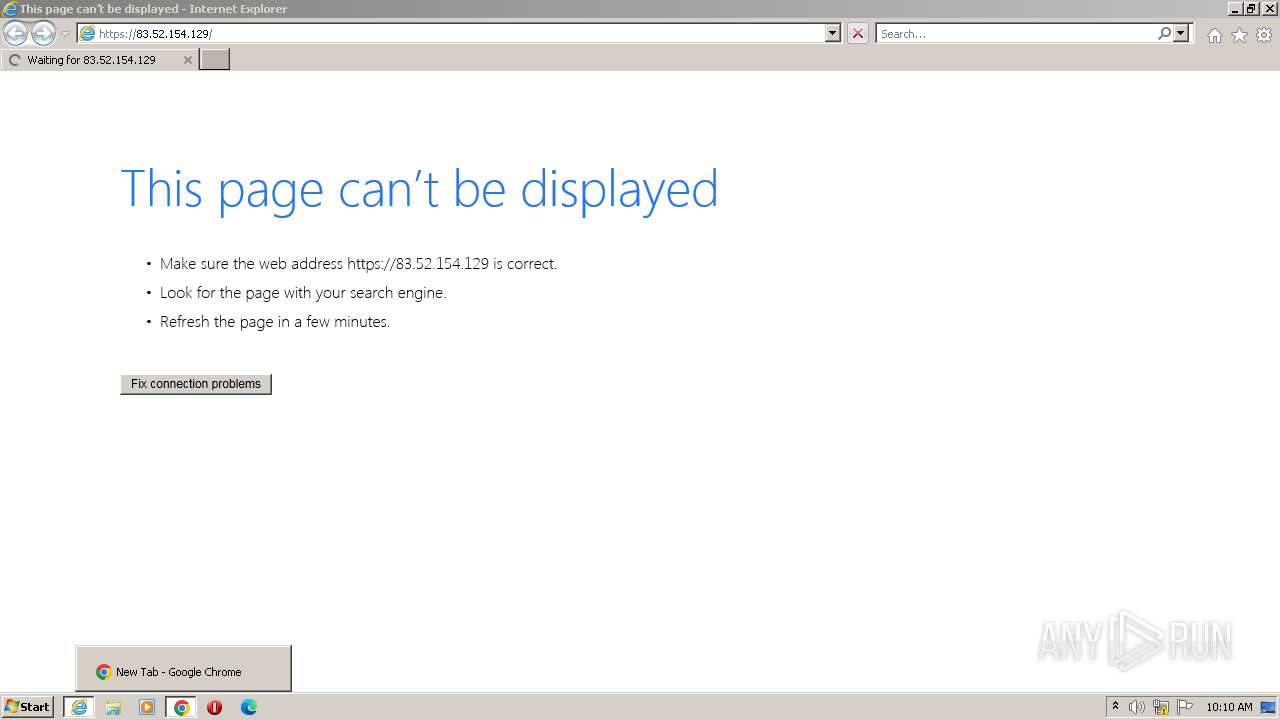Open a new tab via blank tab button

[215, 60]
